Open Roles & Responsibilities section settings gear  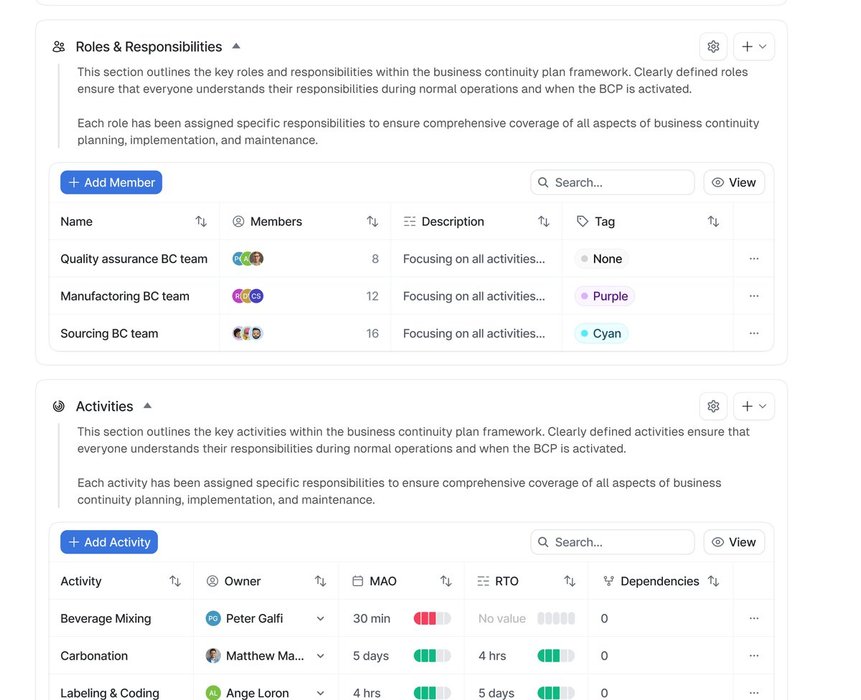tap(713, 46)
